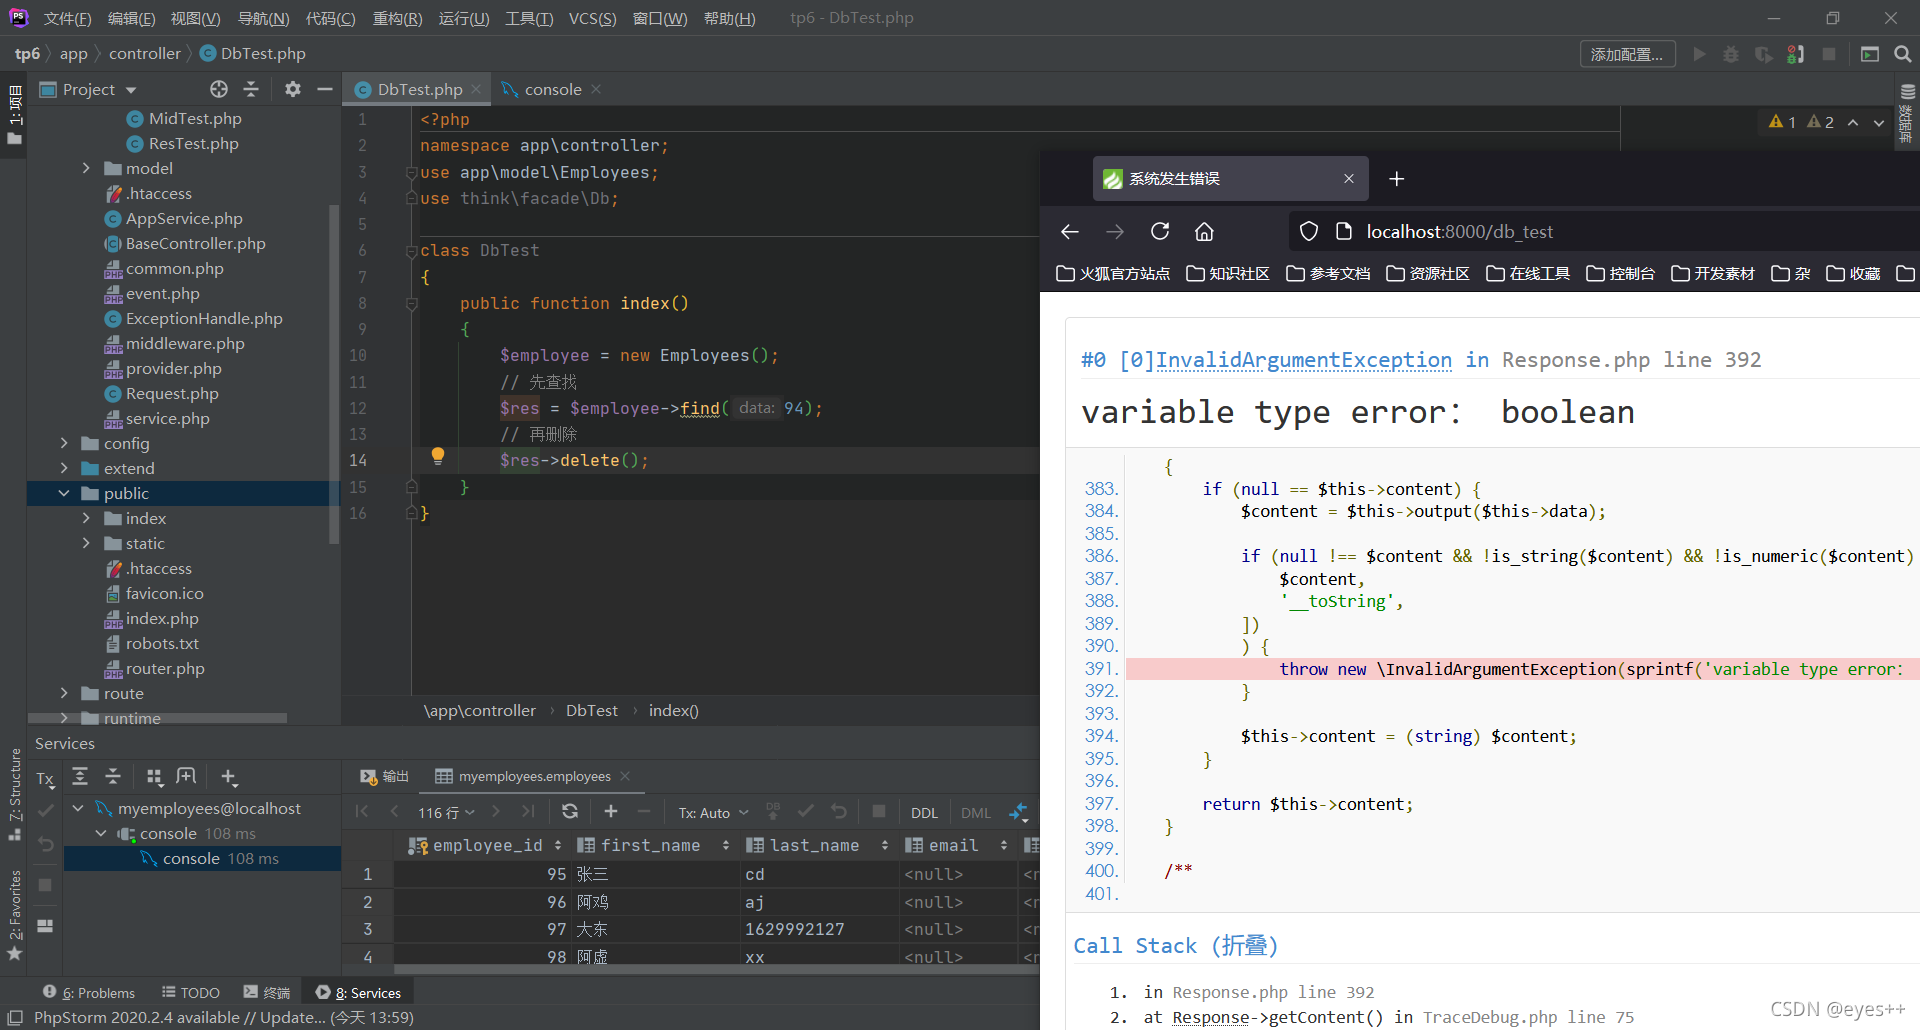Click the DDL button
The width and height of the screenshot is (1920, 1030).
[924, 813]
